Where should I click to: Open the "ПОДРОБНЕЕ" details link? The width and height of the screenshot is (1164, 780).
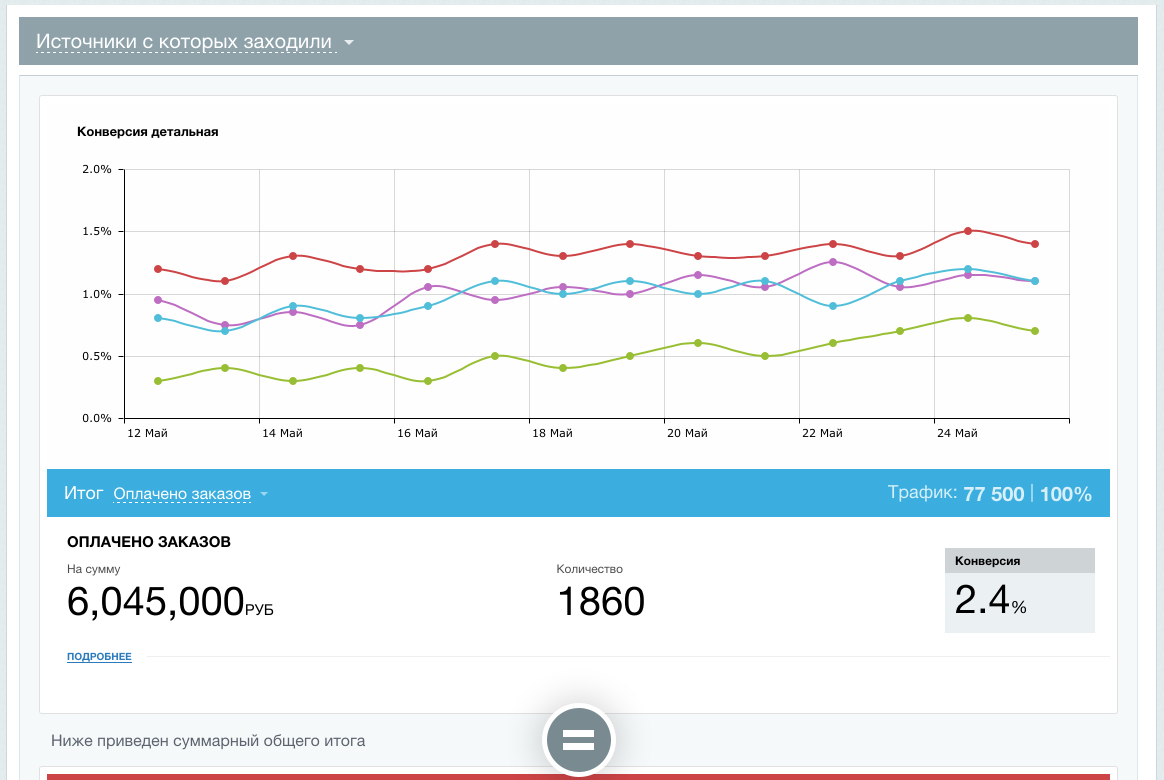point(99,657)
